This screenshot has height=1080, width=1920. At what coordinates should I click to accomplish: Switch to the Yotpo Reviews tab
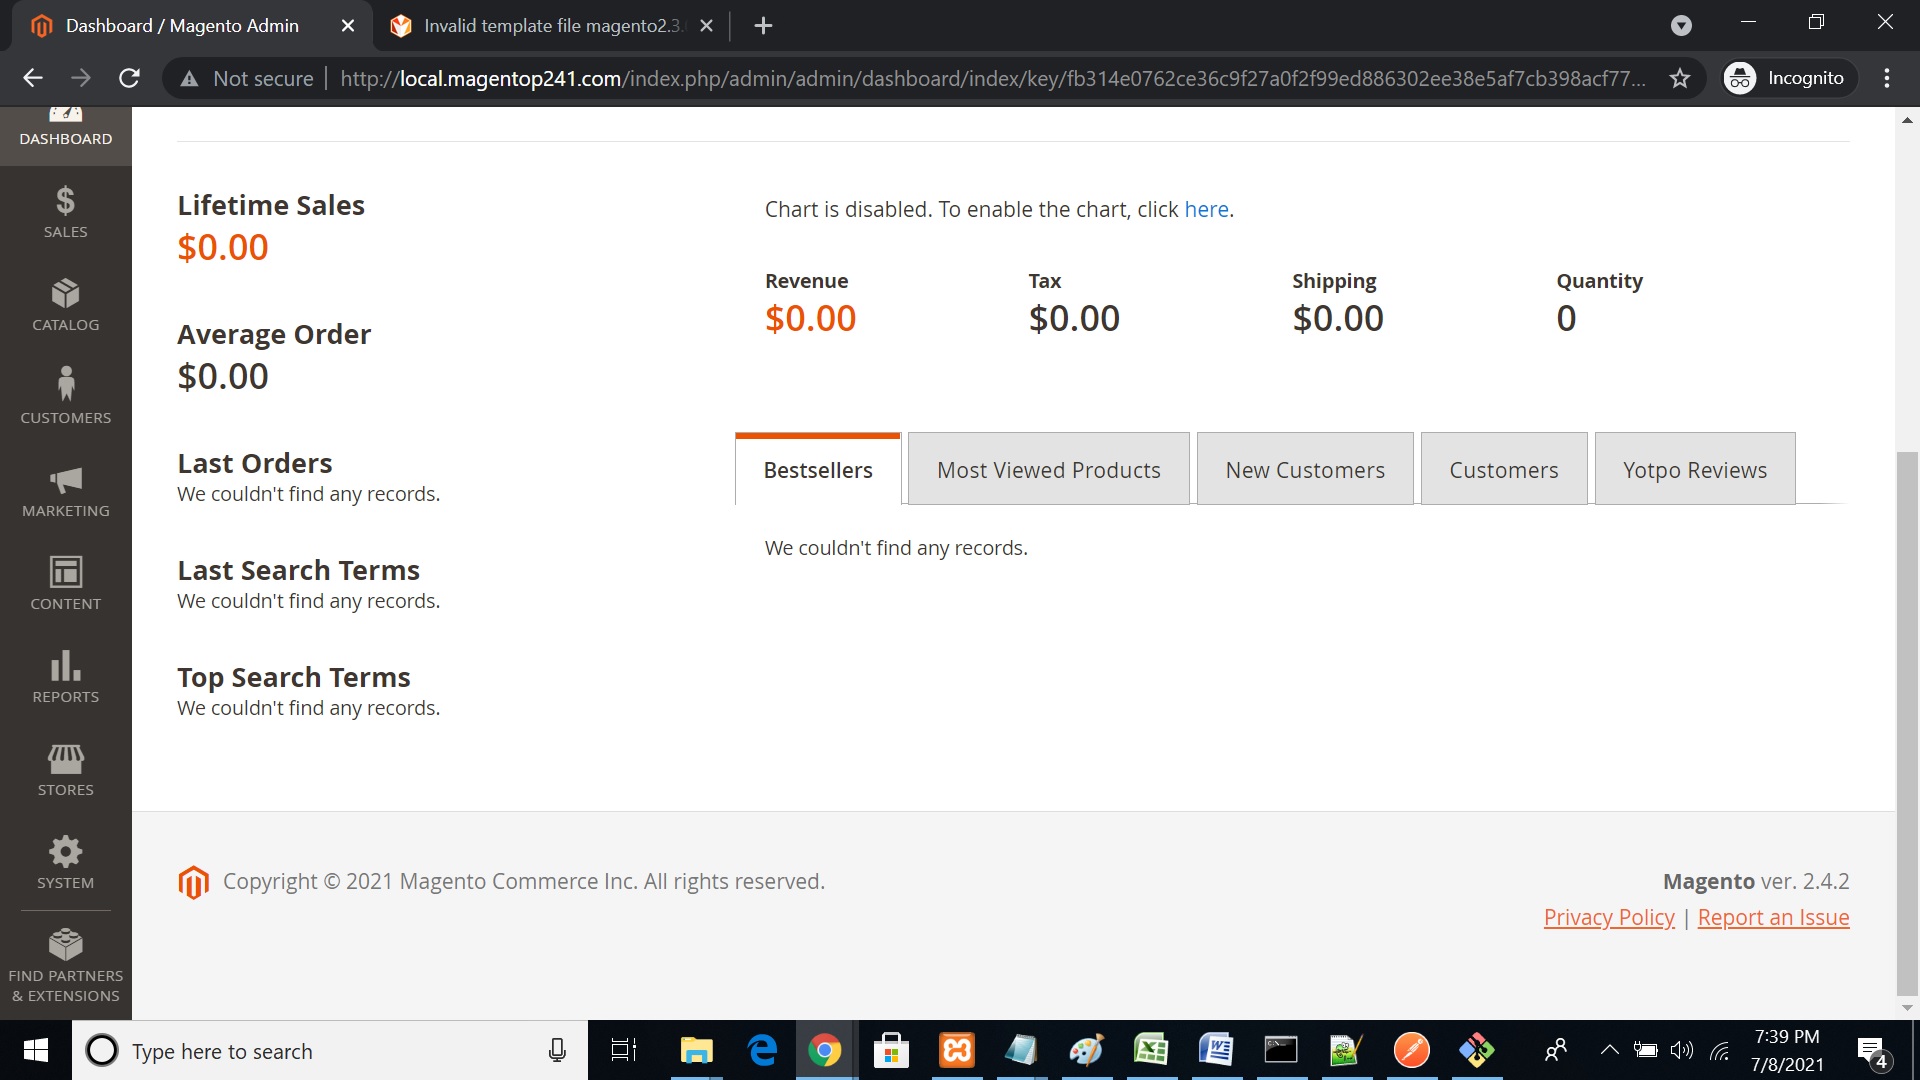(1694, 468)
